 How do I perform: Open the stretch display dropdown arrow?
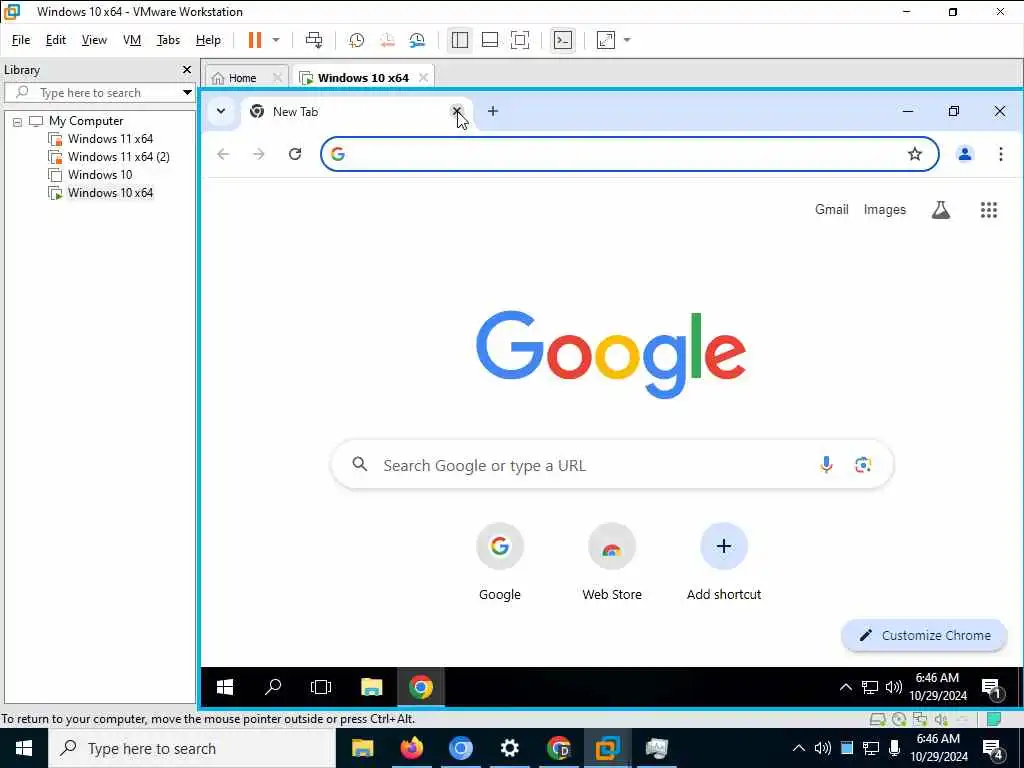[627, 40]
